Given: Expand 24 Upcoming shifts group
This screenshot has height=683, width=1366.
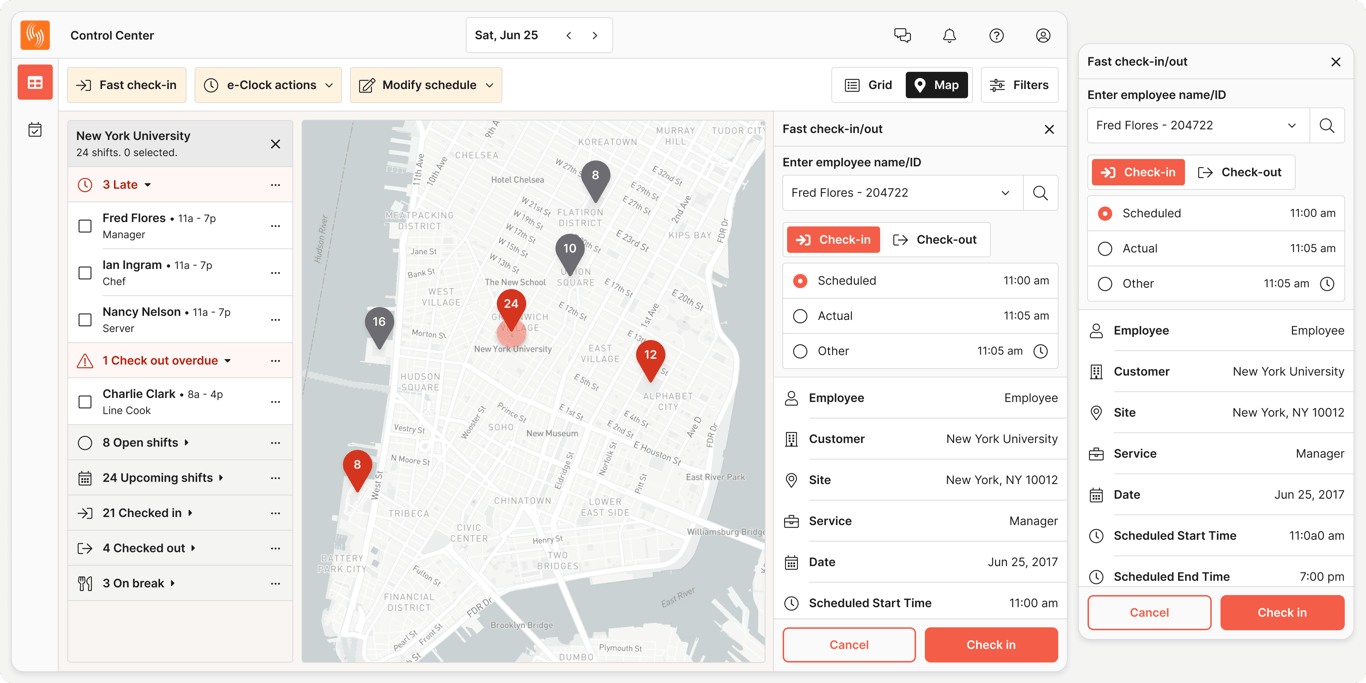Looking at the screenshot, I should tap(221, 478).
